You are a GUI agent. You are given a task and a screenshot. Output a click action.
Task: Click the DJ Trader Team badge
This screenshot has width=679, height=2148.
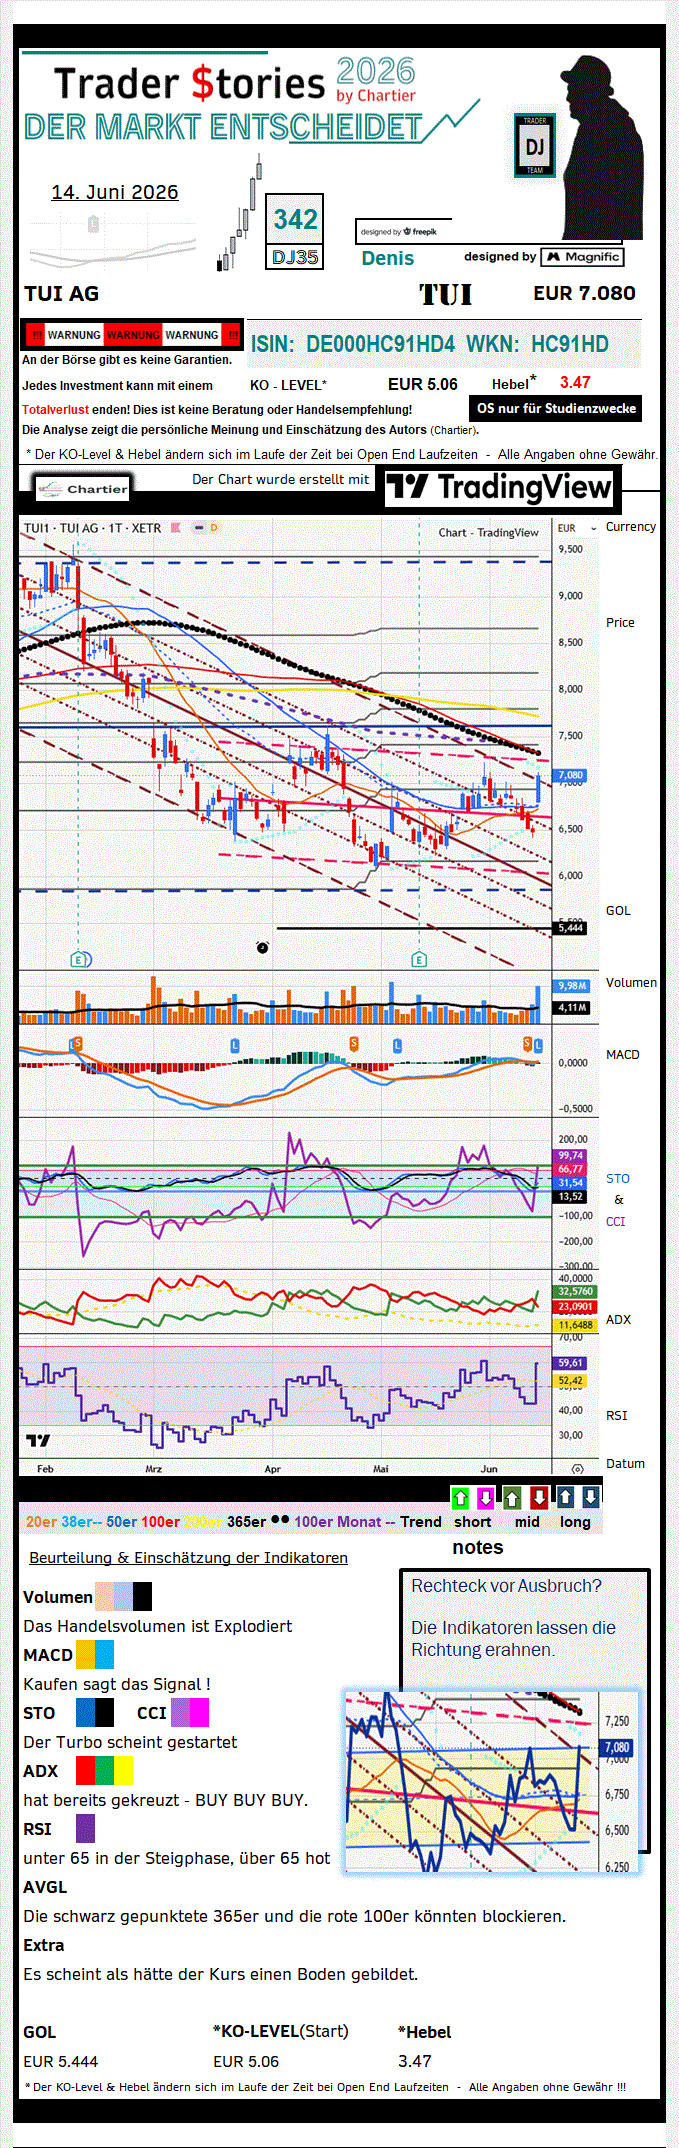coord(535,145)
